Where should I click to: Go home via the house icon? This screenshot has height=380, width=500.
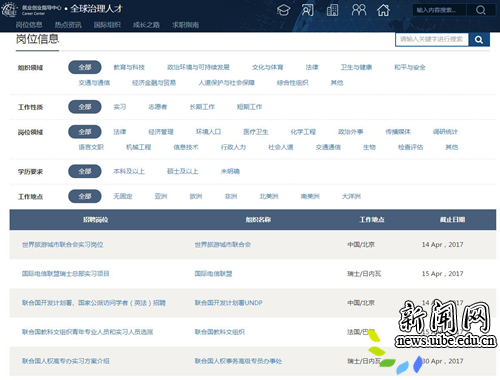point(383,10)
